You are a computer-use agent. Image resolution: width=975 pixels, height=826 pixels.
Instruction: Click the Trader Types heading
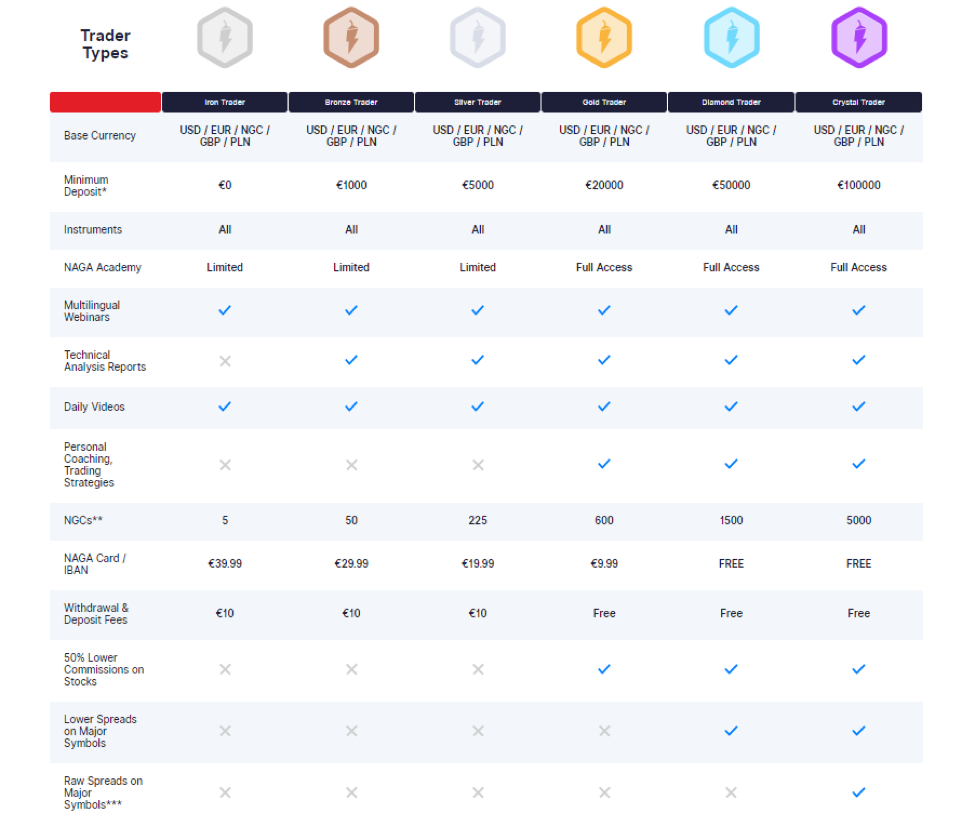click(x=106, y=44)
